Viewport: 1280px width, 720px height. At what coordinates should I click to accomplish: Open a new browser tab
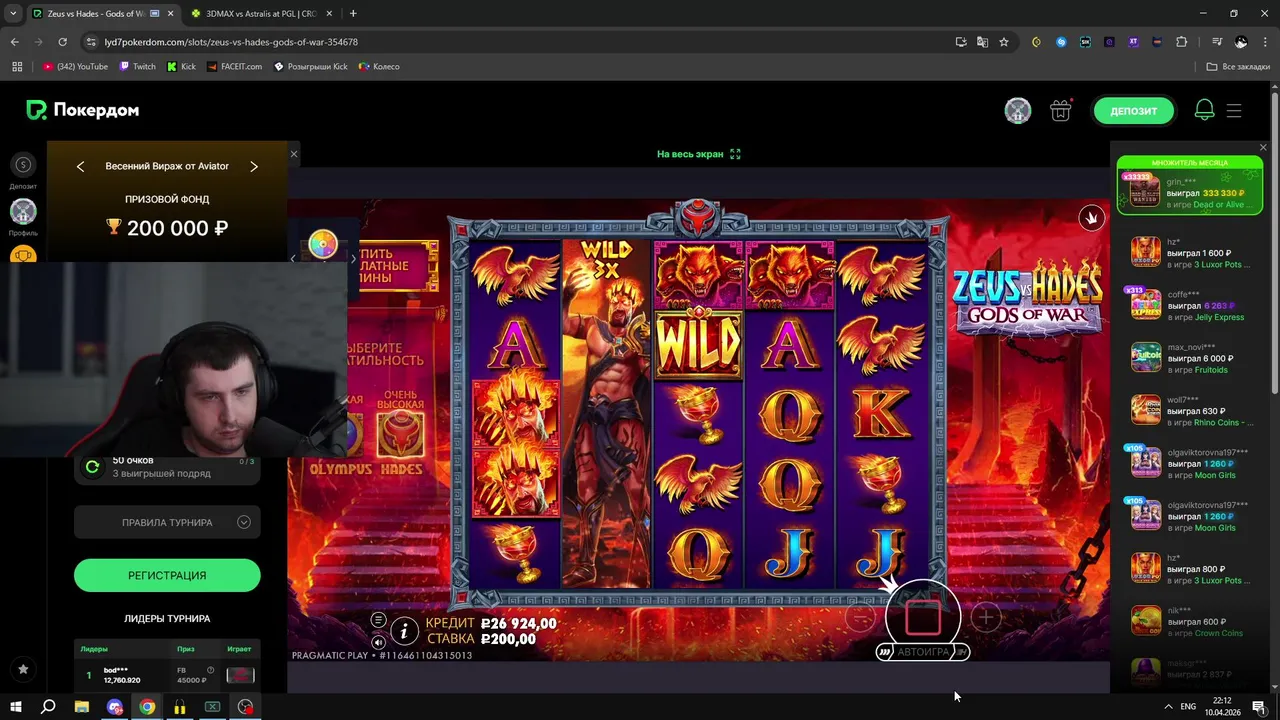pyautogui.click(x=353, y=14)
